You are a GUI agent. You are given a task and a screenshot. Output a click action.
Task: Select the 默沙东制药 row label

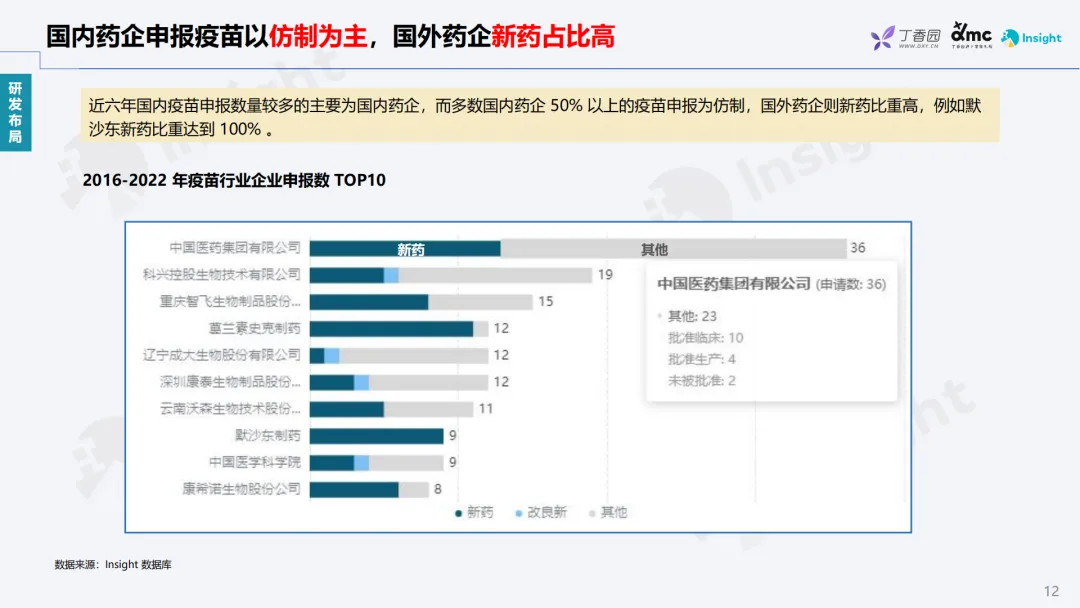coord(268,435)
